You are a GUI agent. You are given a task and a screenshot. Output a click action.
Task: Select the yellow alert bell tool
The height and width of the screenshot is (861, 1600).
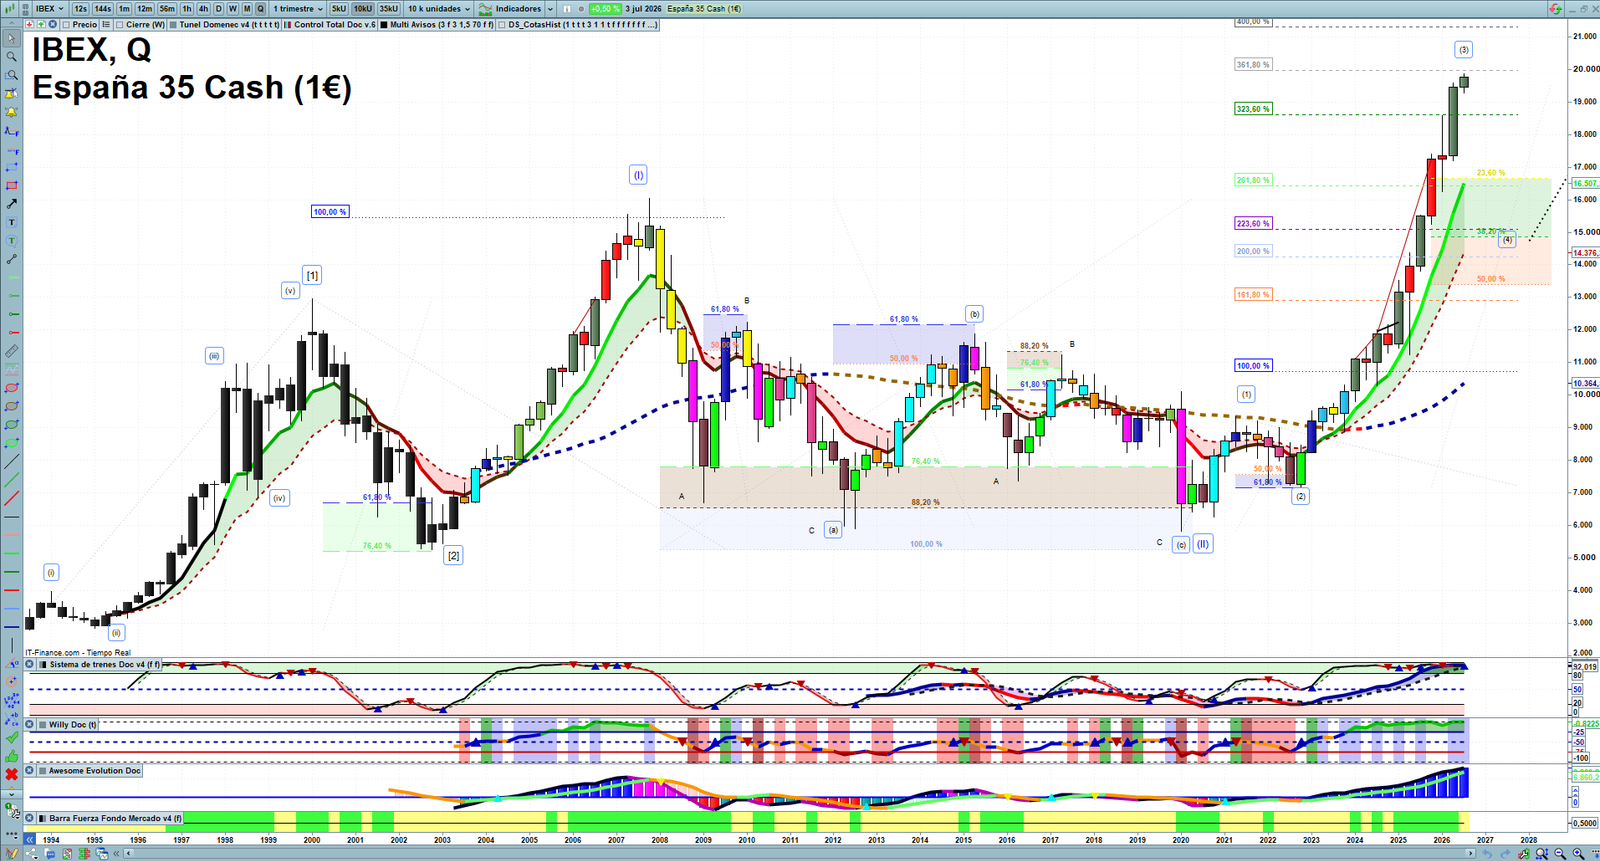click(x=12, y=112)
